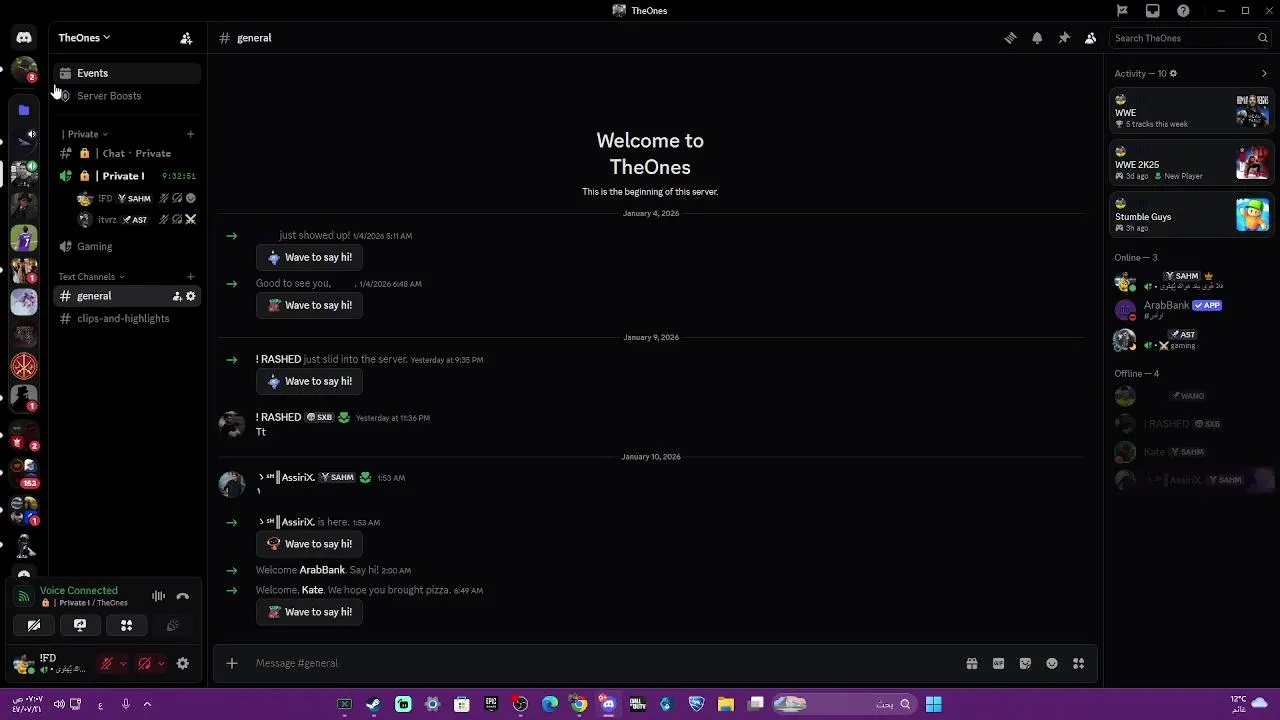Open Chat · Private text channel

(x=127, y=154)
